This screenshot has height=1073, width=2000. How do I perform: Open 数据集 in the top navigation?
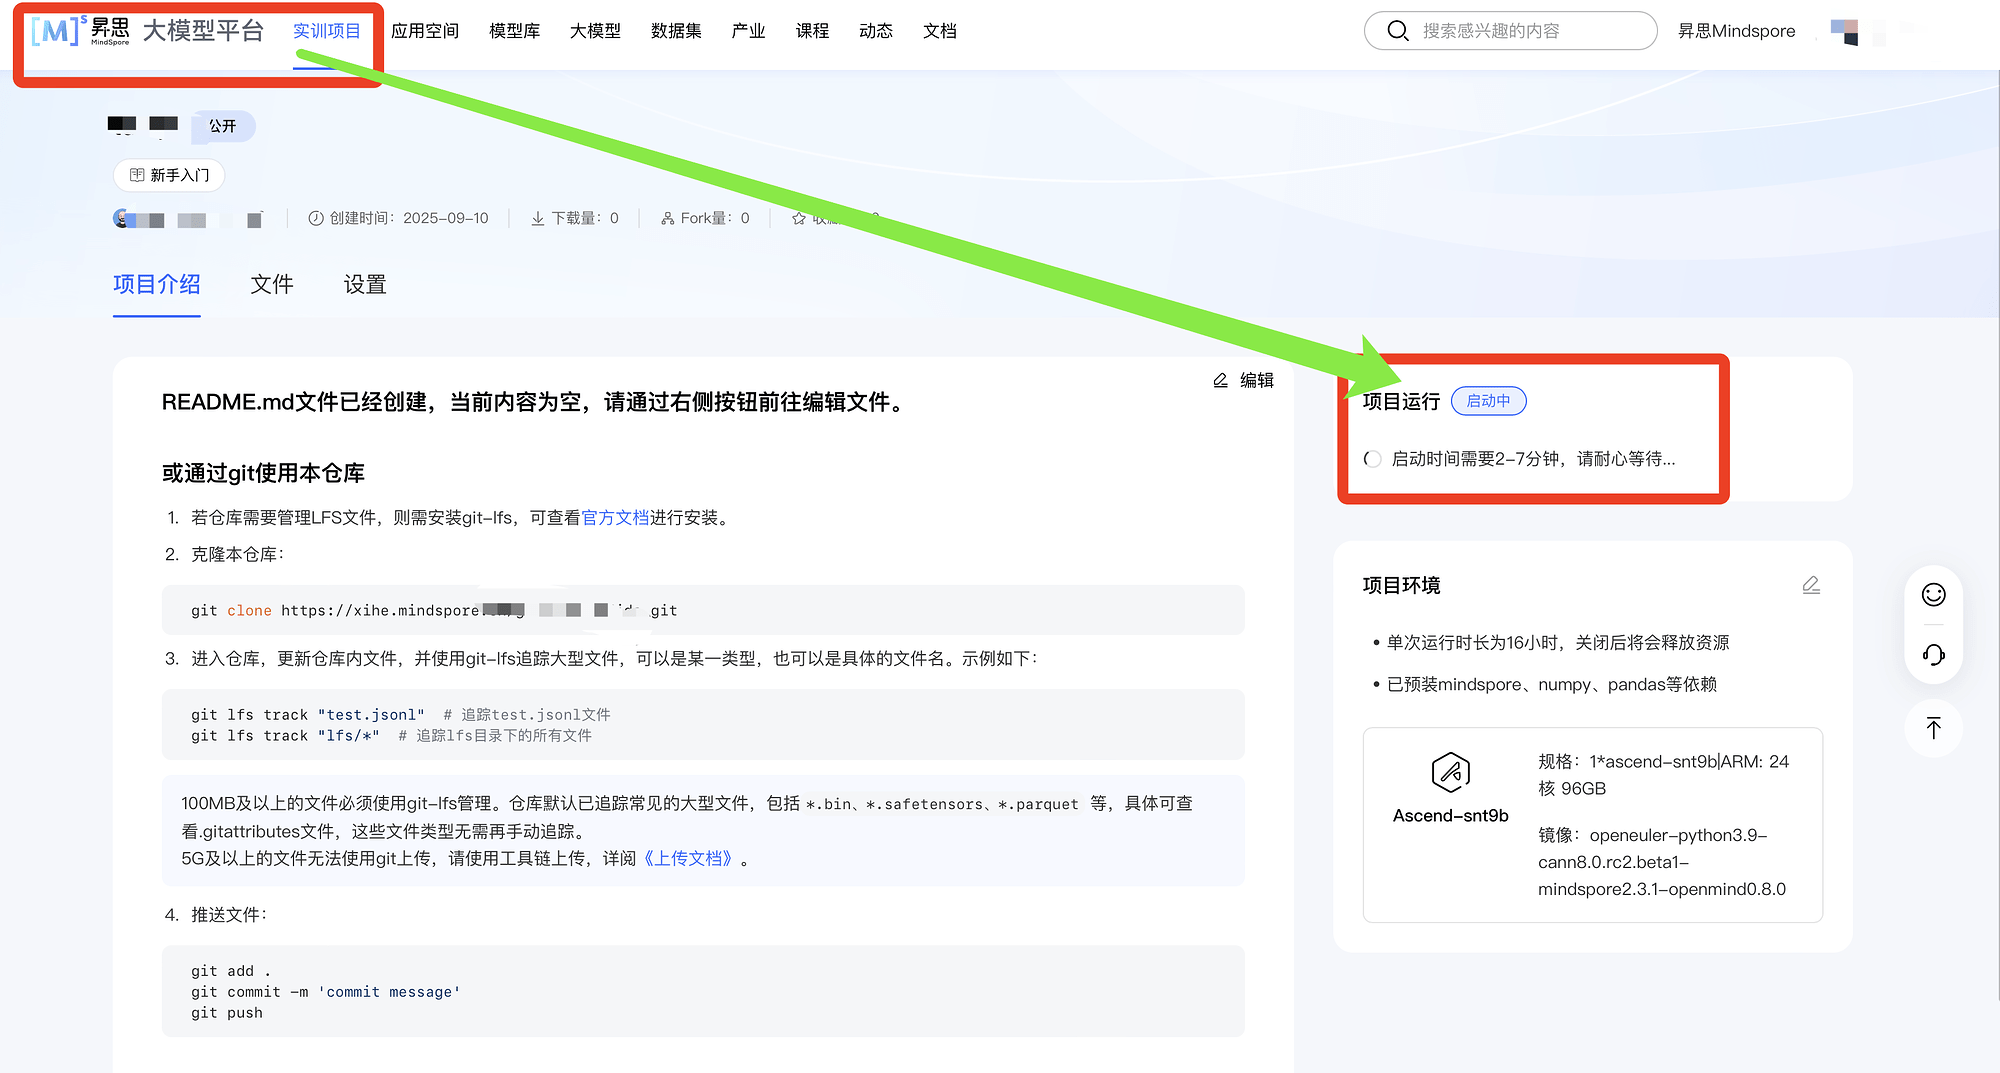point(676,31)
